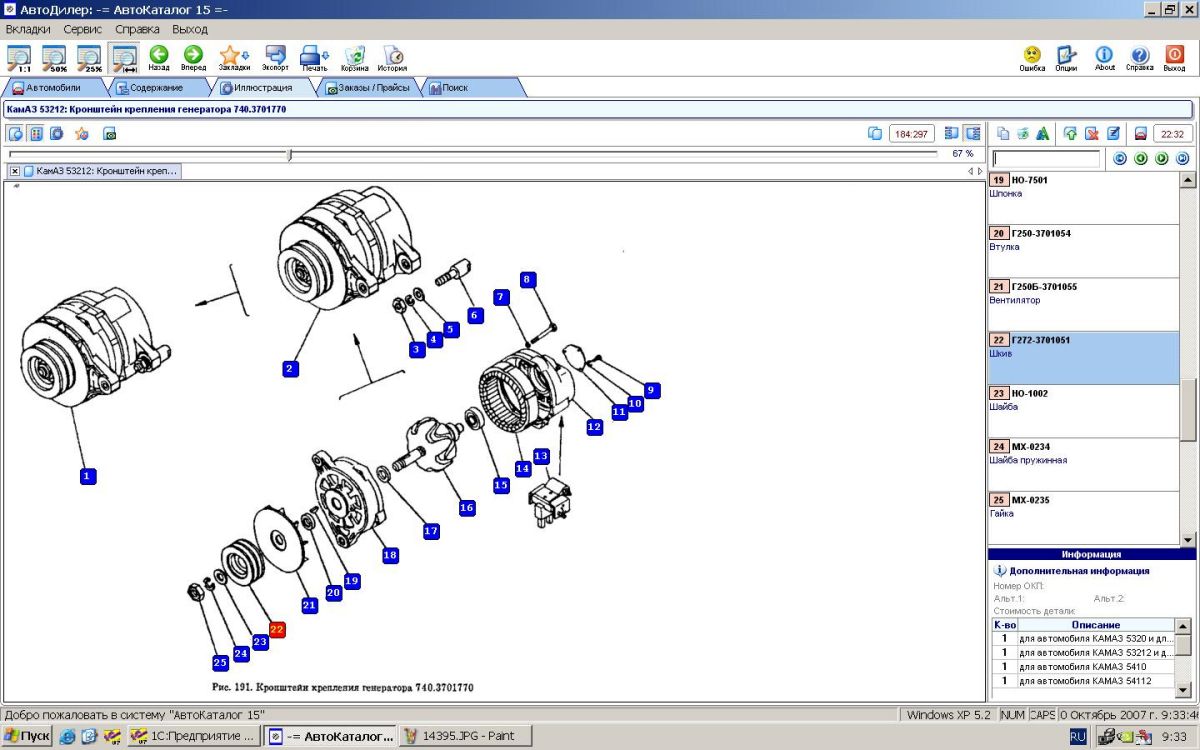1200x750 pixels.
Task: Go to previous record with green arrow
Action: point(1141,158)
